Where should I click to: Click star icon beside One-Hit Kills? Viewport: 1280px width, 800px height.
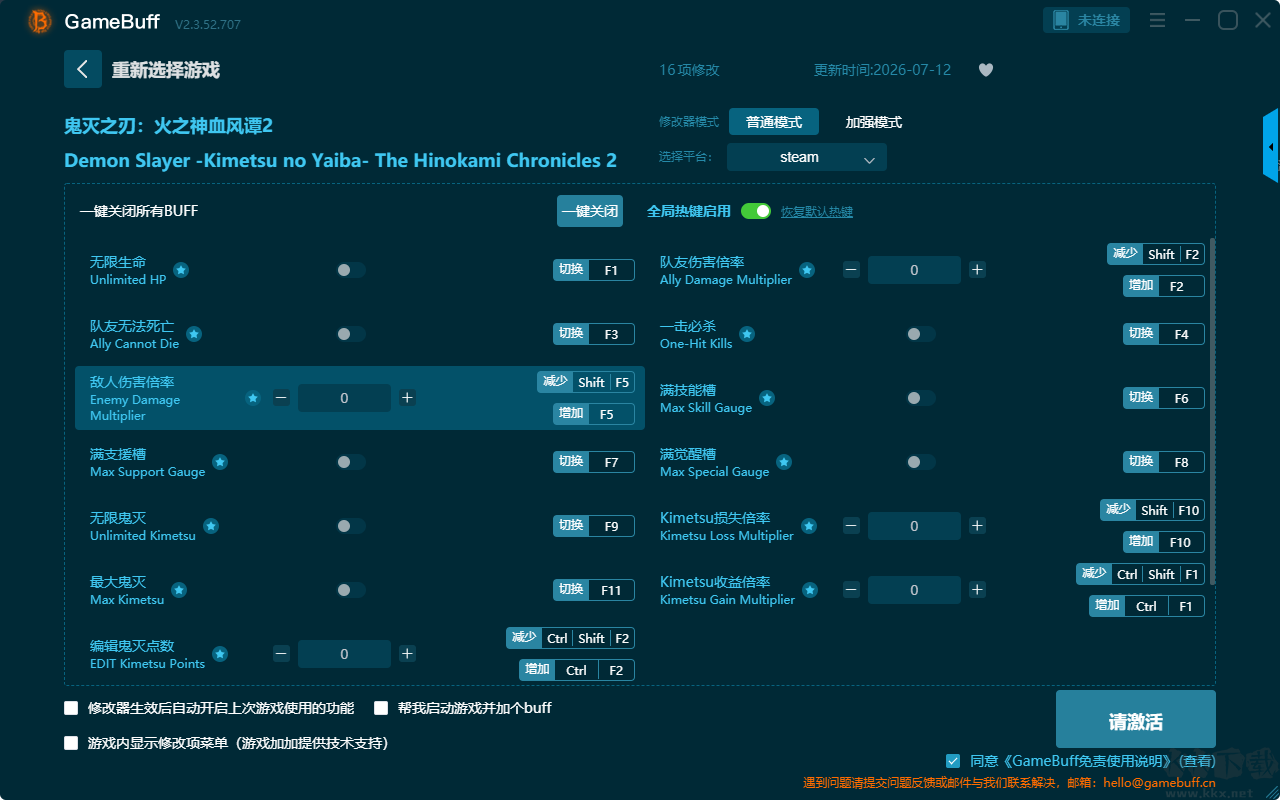[x=747, y=334]
